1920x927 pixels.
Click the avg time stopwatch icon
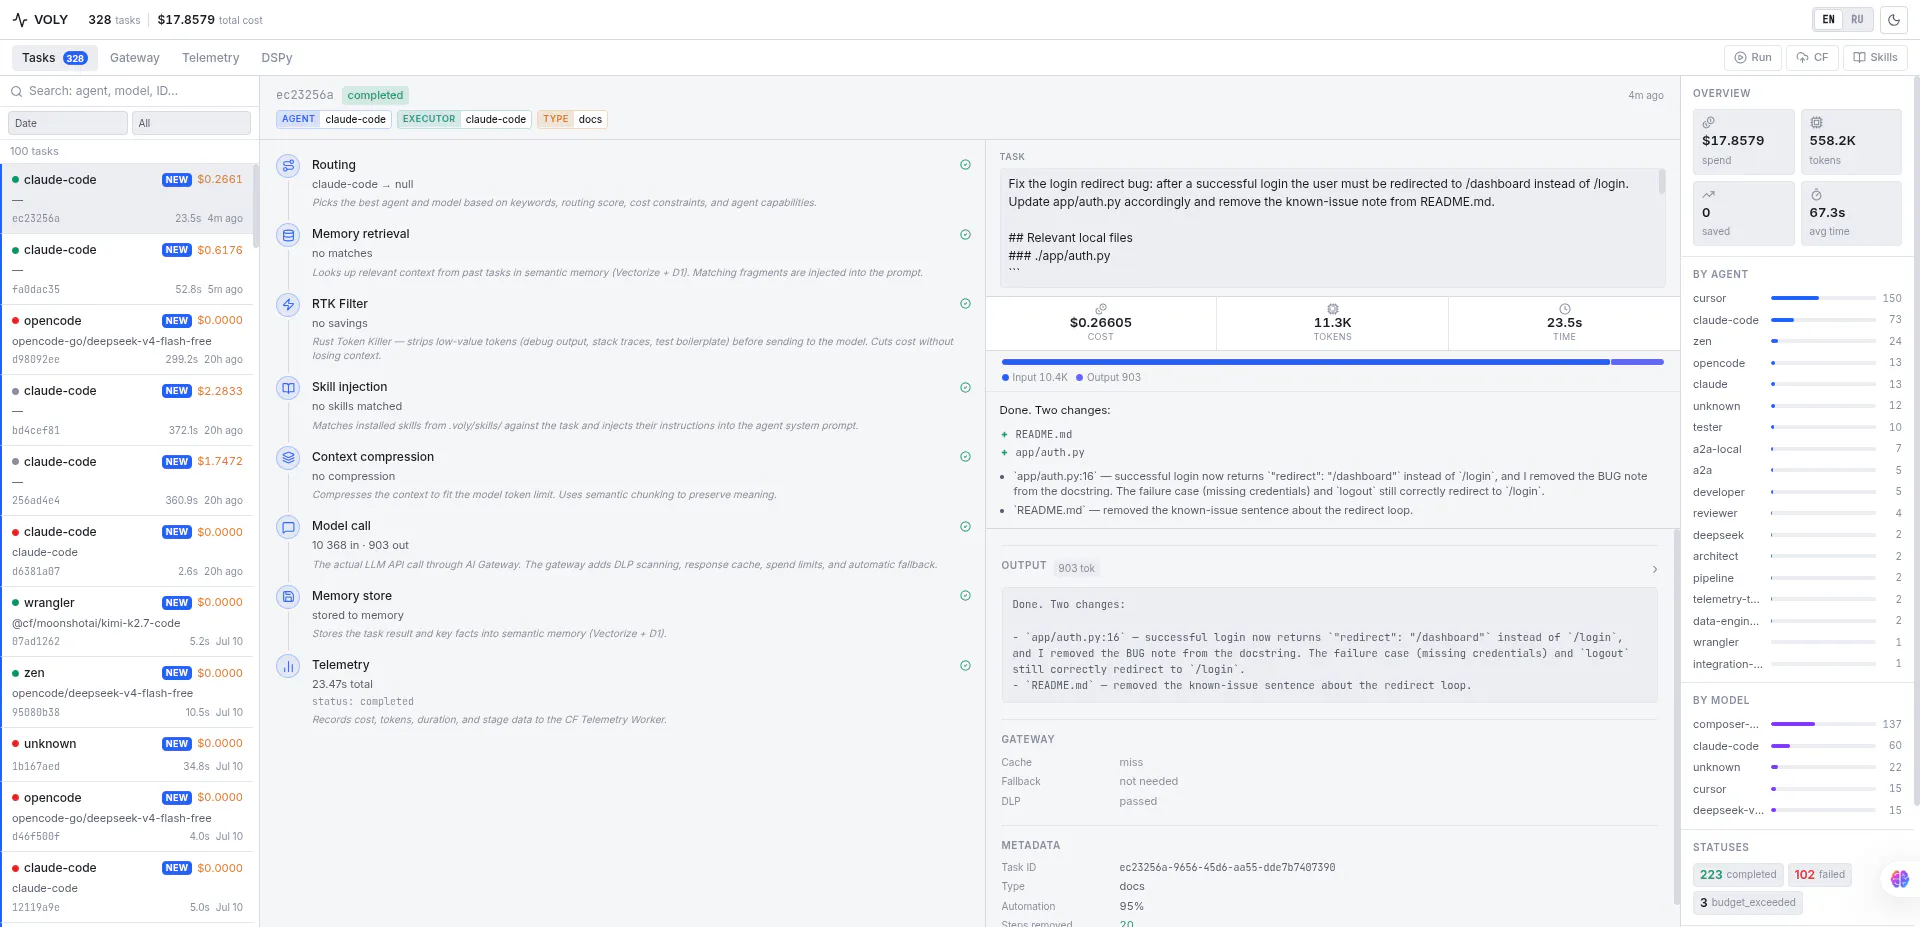coord(1816,194)
